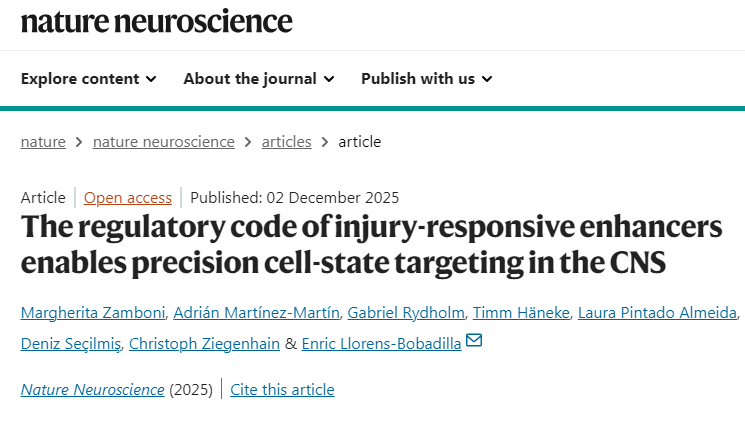Click the envelope icon beside Enric Llorens-Bobadilla
Image resolution: width=745 pixels, height=421 pixels.
coord(474,341)
